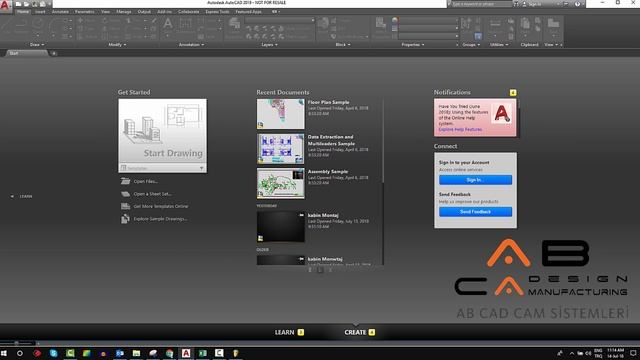Click the yellow notifications count badge
Viewport: 640px width, 360px height.
[513, 93]
